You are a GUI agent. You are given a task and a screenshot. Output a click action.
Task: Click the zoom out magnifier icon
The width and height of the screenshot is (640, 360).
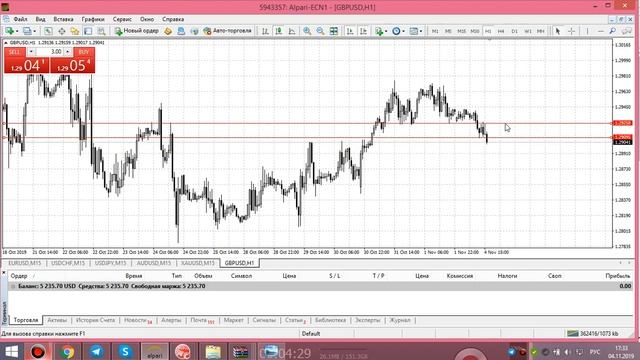click(320, 31)
